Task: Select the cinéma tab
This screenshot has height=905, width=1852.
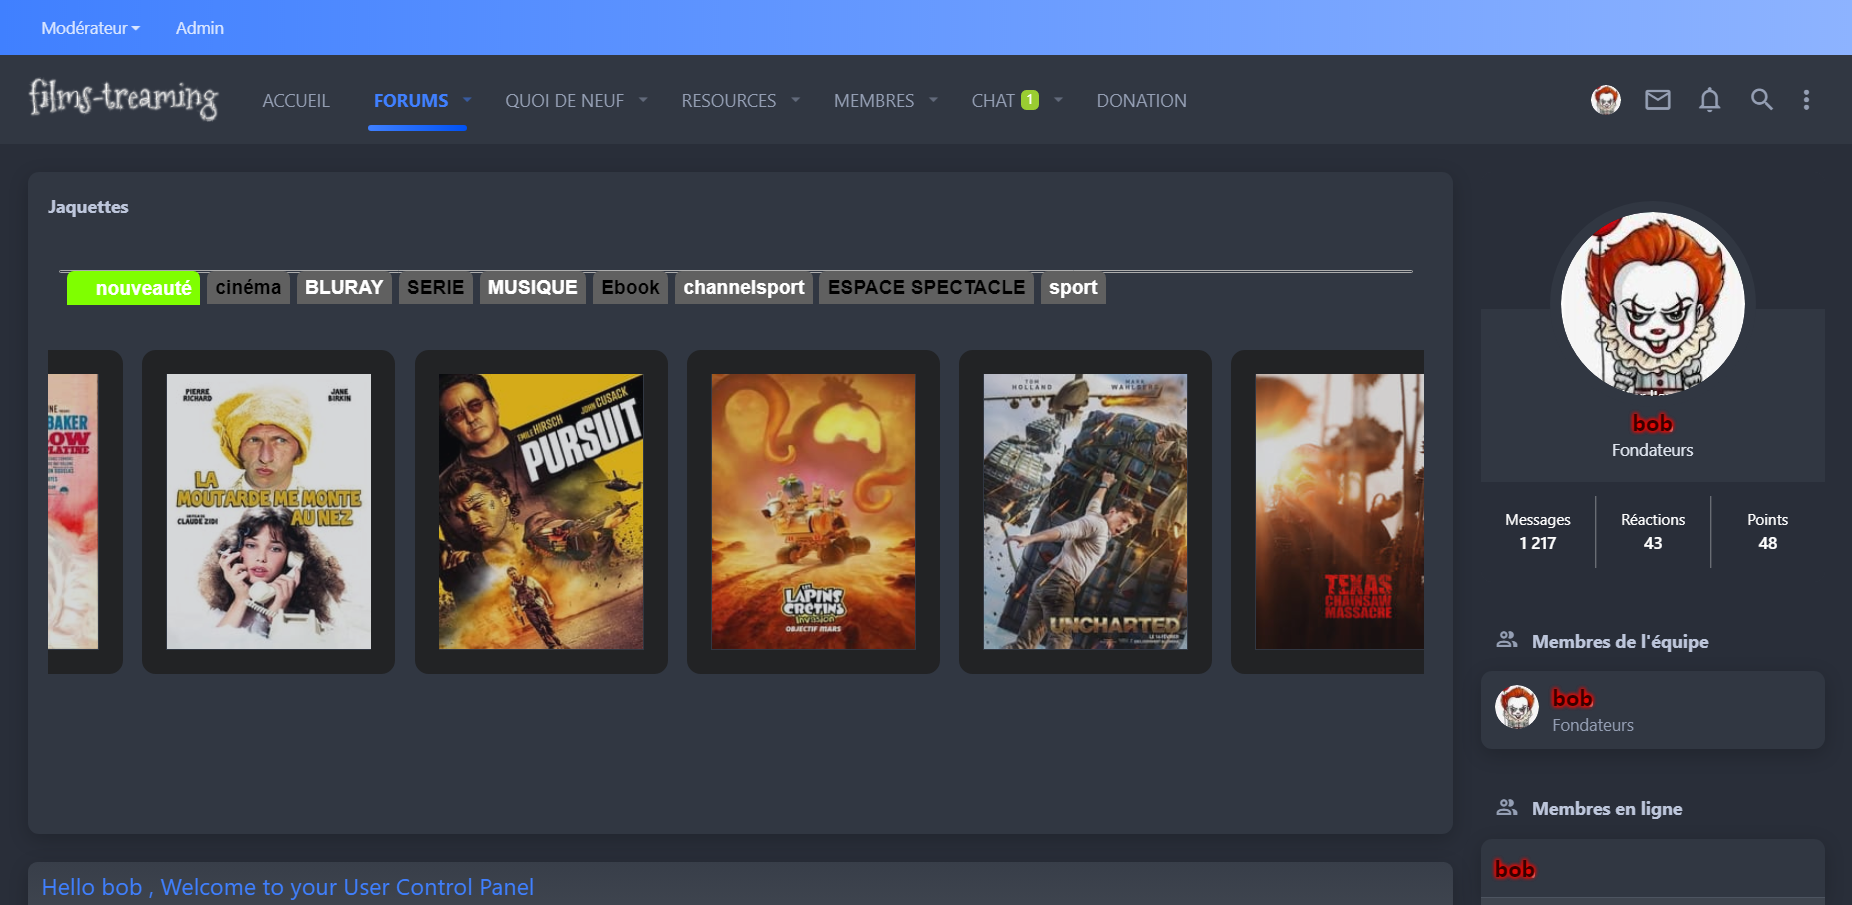Action: (248, 288)
